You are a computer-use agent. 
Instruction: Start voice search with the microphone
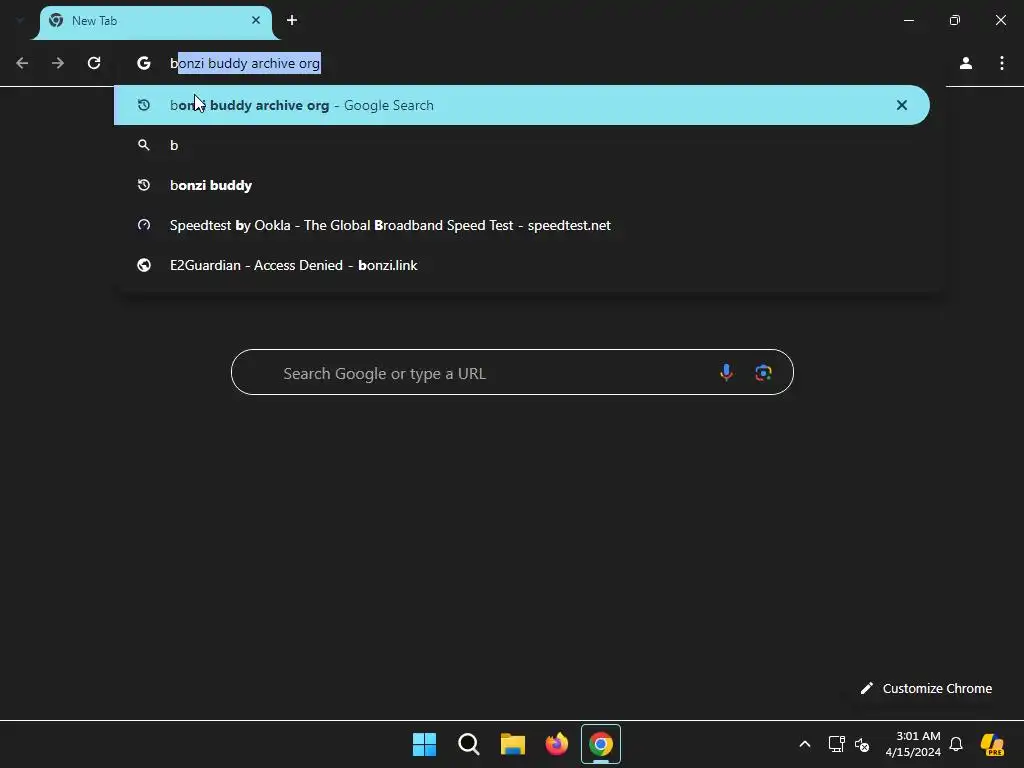click(x=726, y=372)
